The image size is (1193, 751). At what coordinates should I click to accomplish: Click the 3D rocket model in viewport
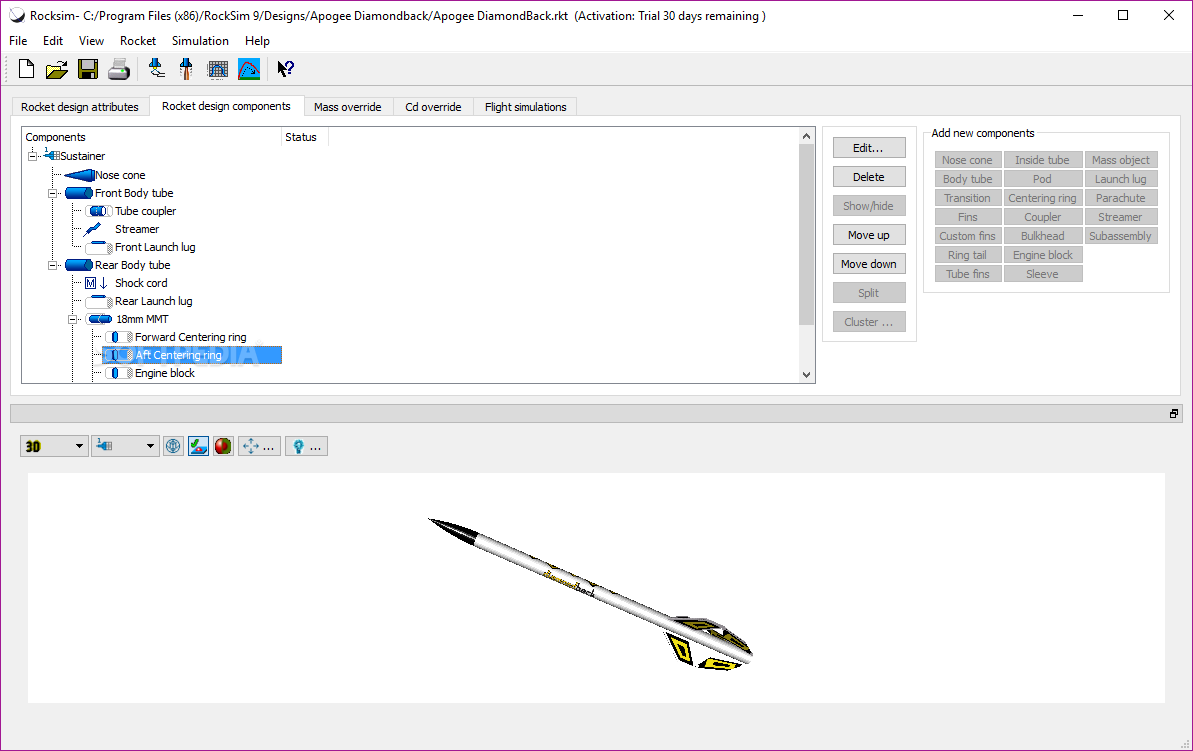[x=590, y=593]
